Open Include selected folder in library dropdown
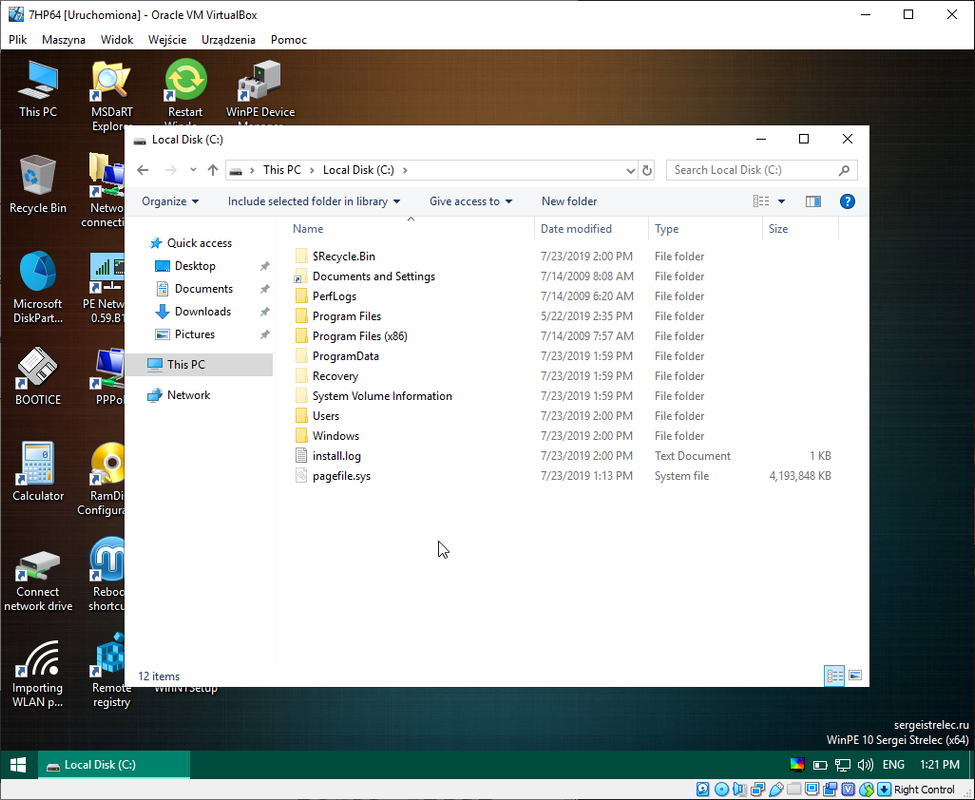This screenshot has height=800, width=975. 313,201
